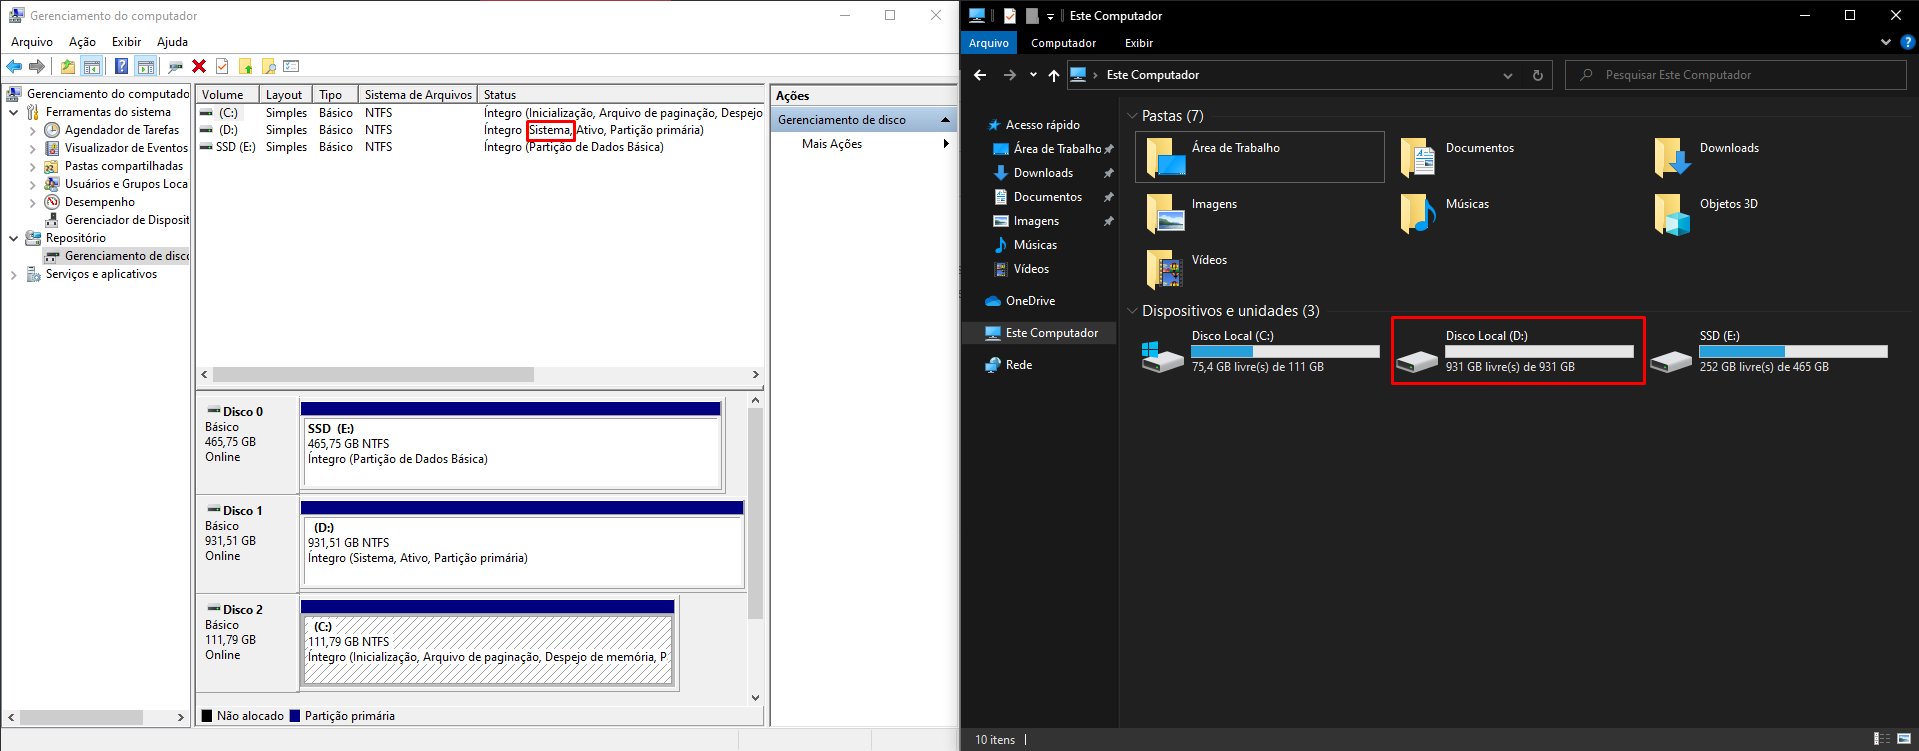Click the Disco Local (D:) capacity bar

pos(1539,351)
